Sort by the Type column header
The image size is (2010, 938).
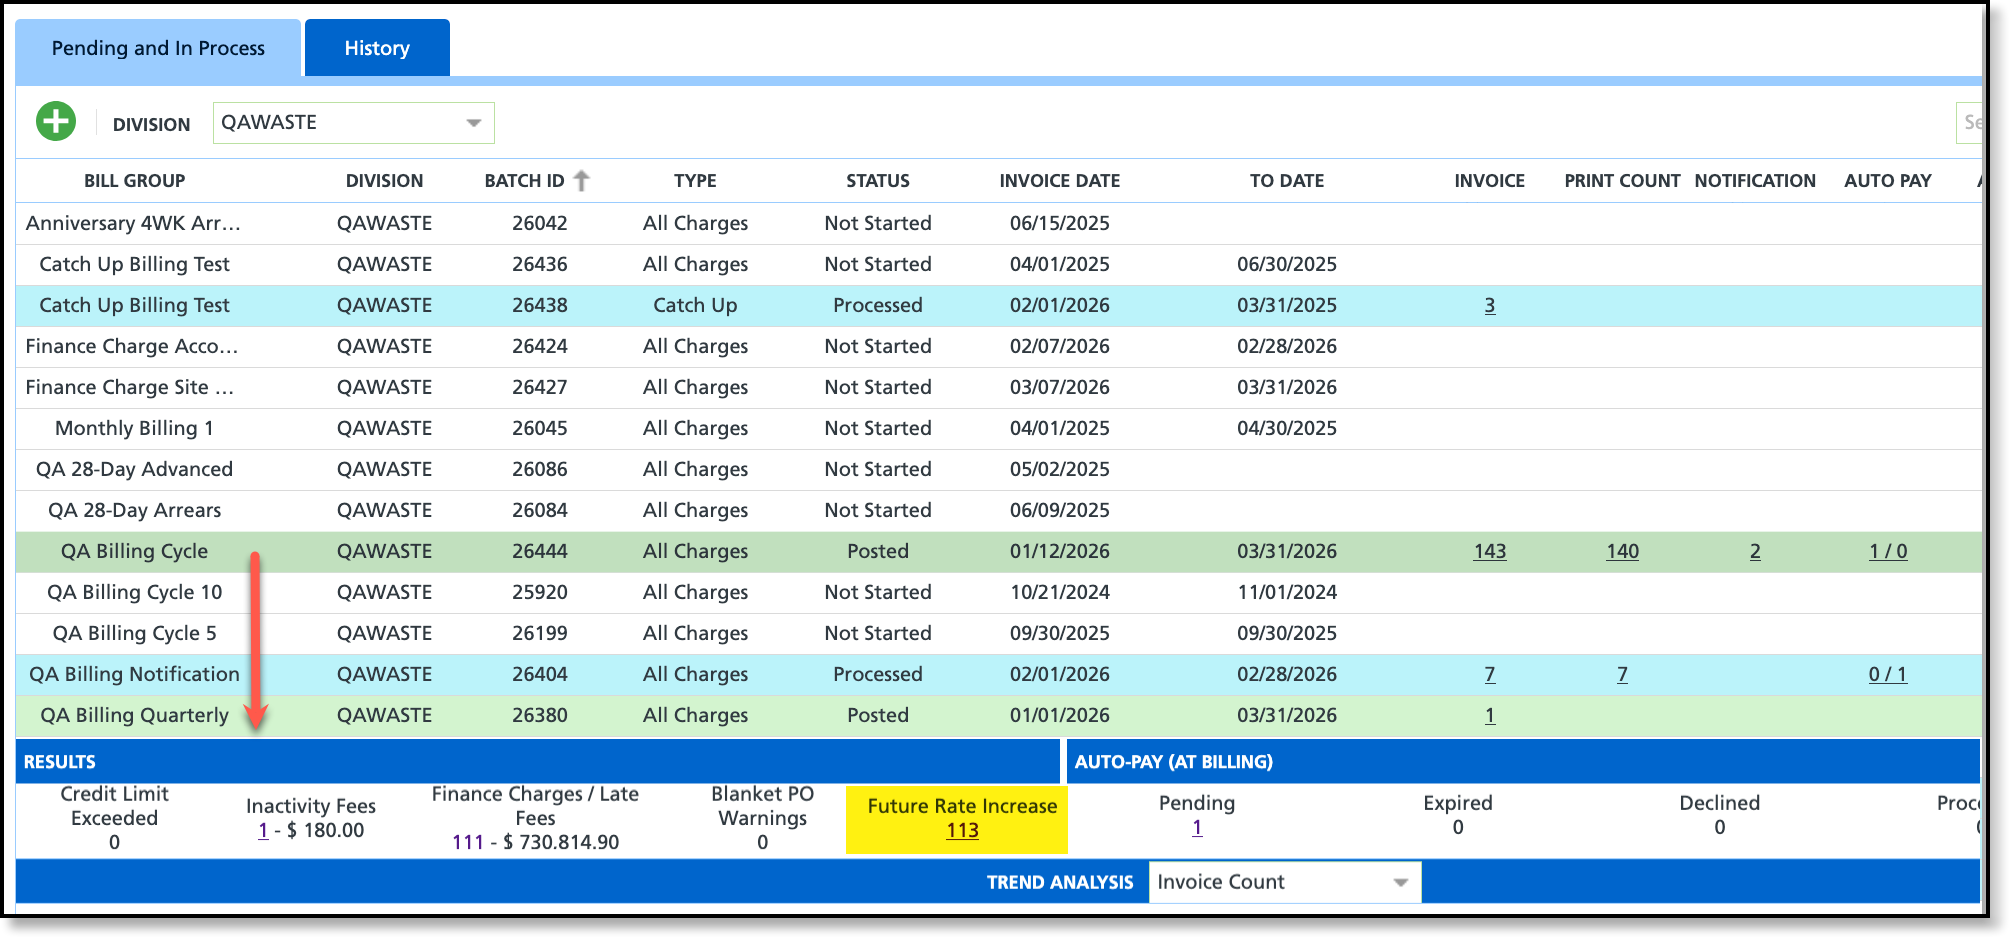coord(695,181)
